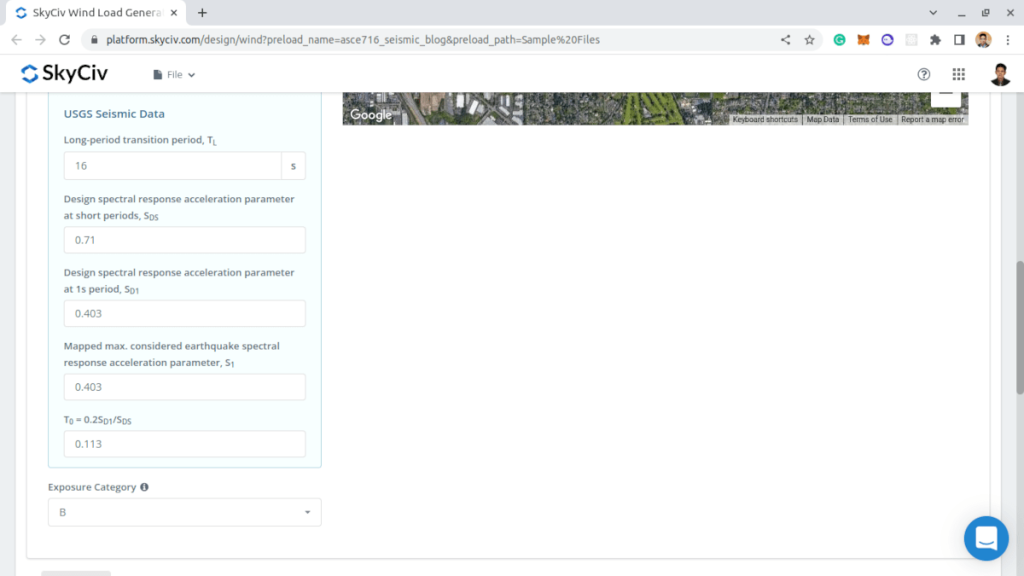Click Report a map error link
This screenshot has height=576, width=1024.
(x=932, y=119)
